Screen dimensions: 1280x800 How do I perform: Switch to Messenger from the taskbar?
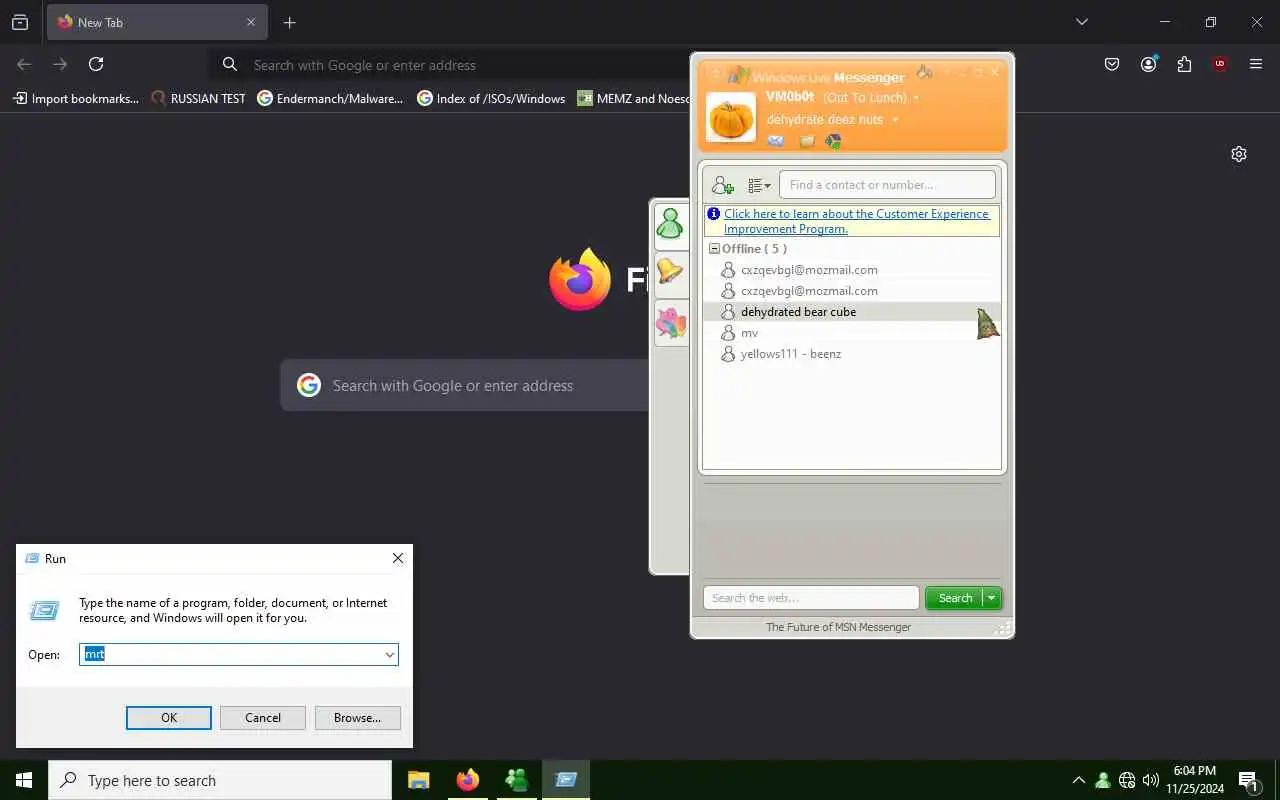coord(517,780)
